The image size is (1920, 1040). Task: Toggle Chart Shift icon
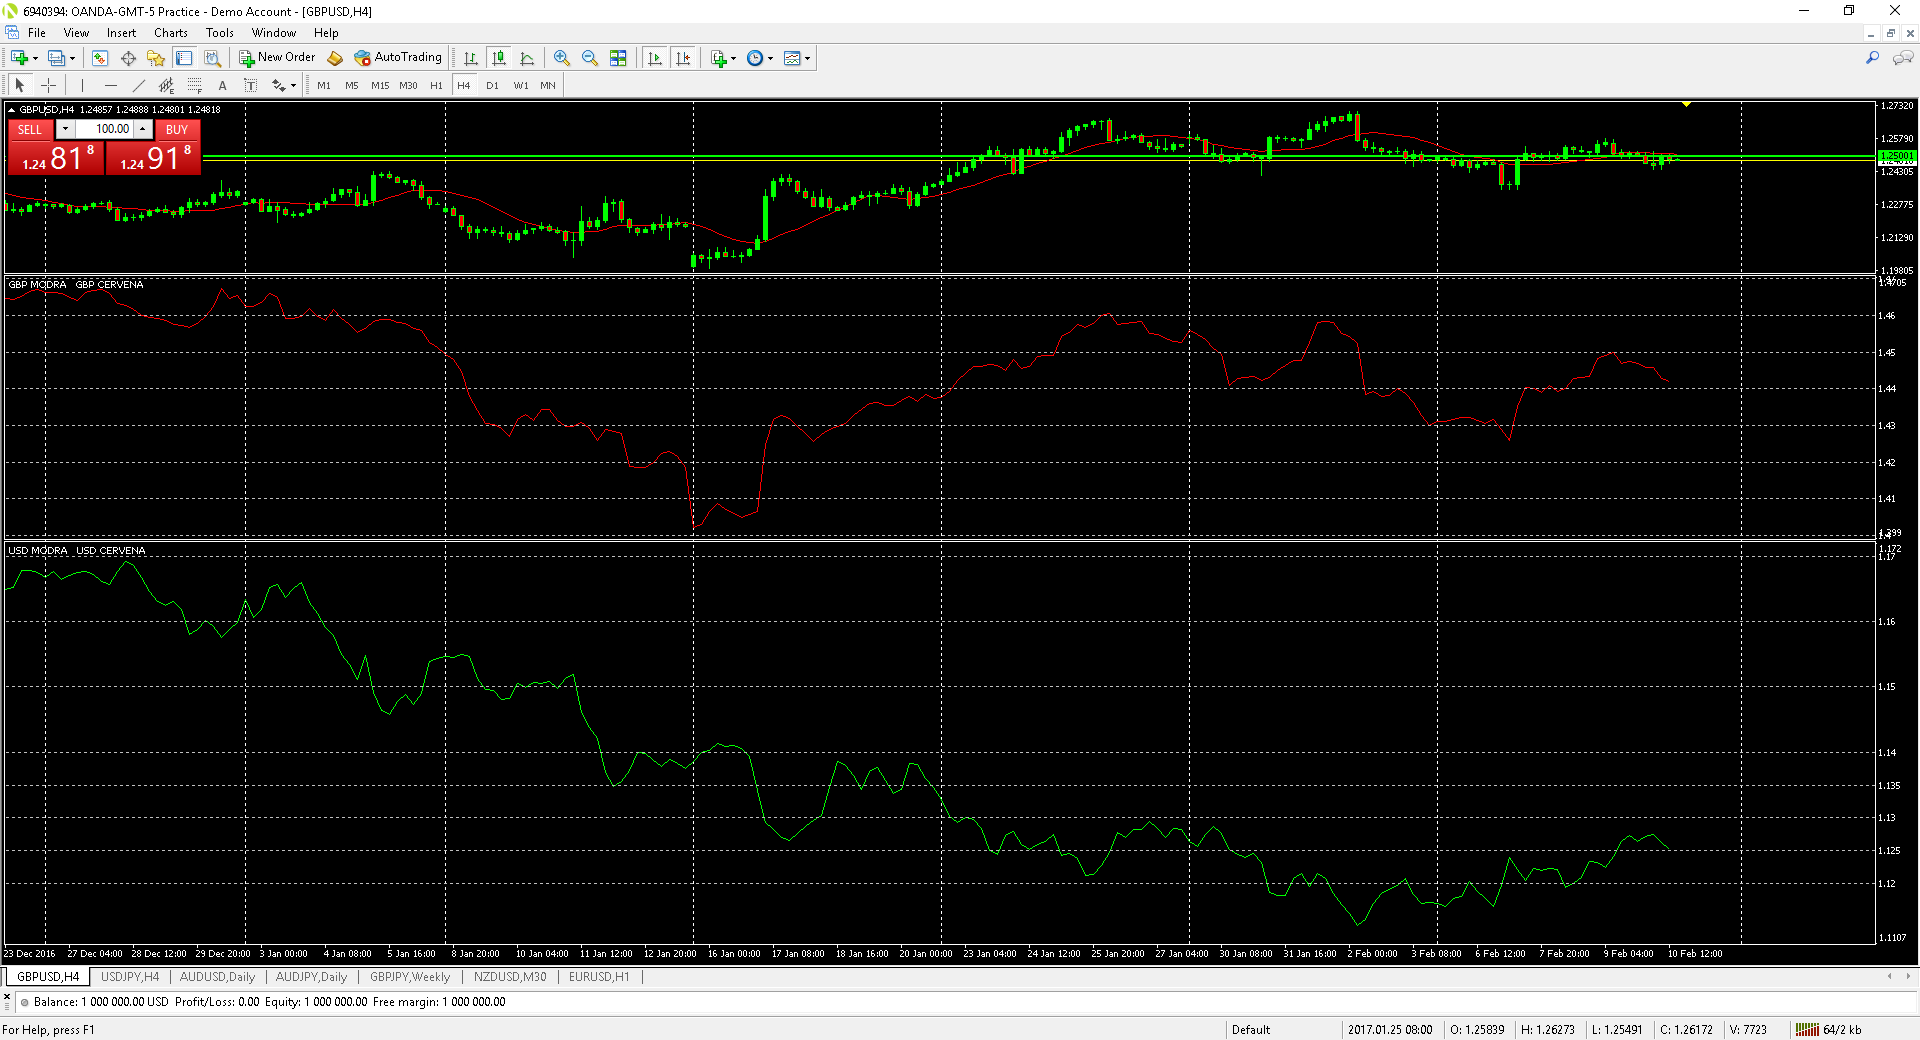click(x=683, y=58)
